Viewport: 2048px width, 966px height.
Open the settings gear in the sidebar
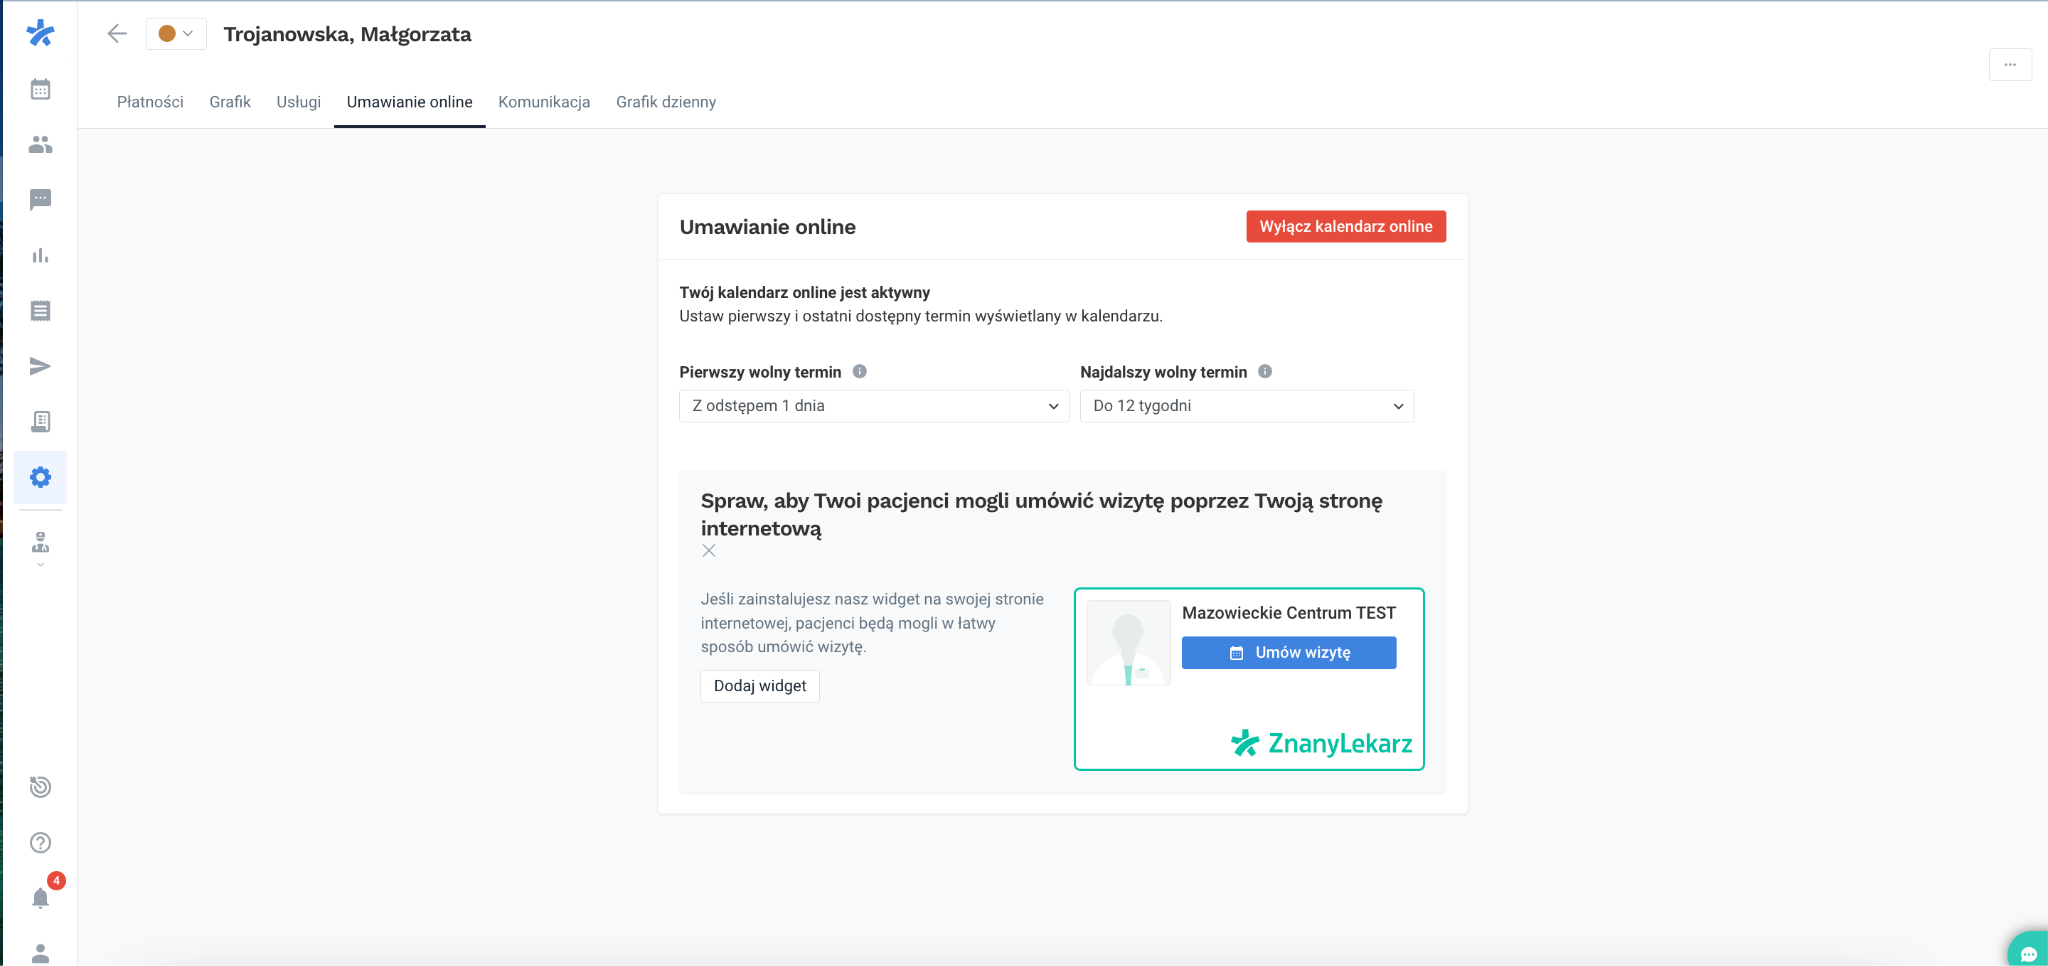[x=40, y=477]
